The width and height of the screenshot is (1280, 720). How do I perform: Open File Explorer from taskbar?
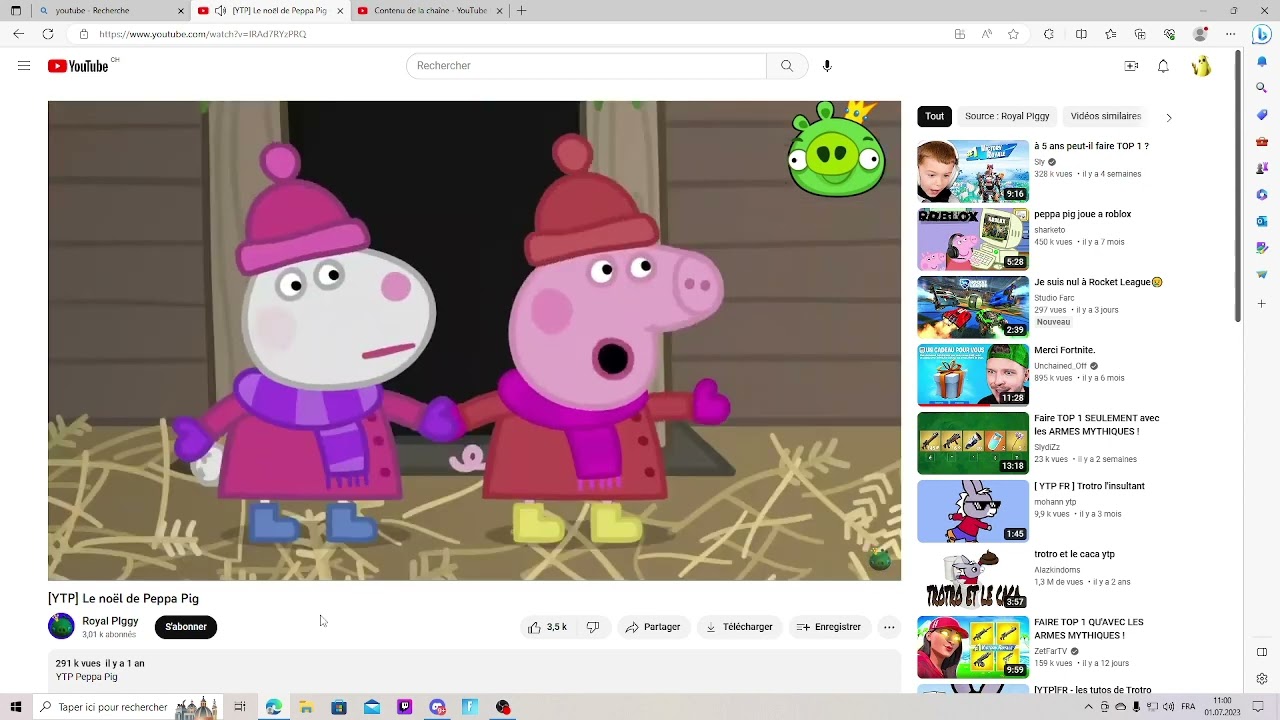pos(306,707)
